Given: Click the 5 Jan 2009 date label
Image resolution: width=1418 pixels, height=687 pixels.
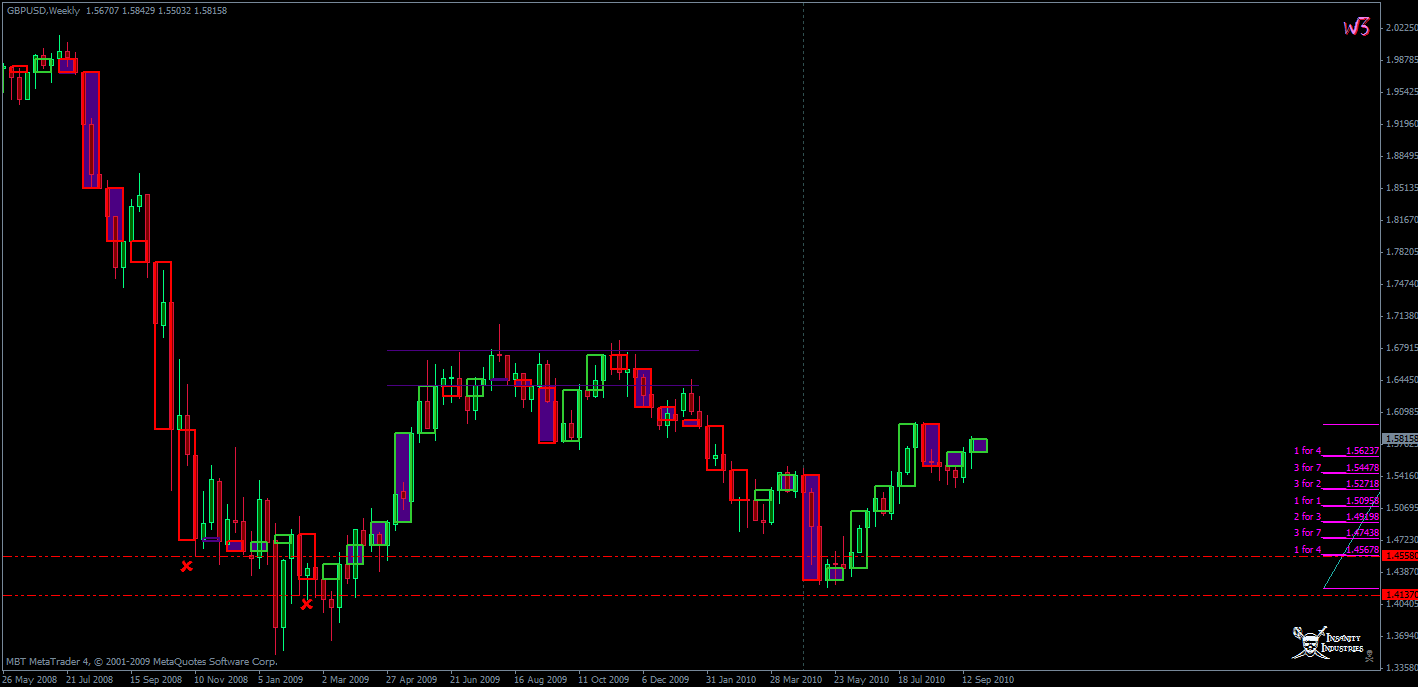Looking at the screenshot, I should (x=282, y=679).
